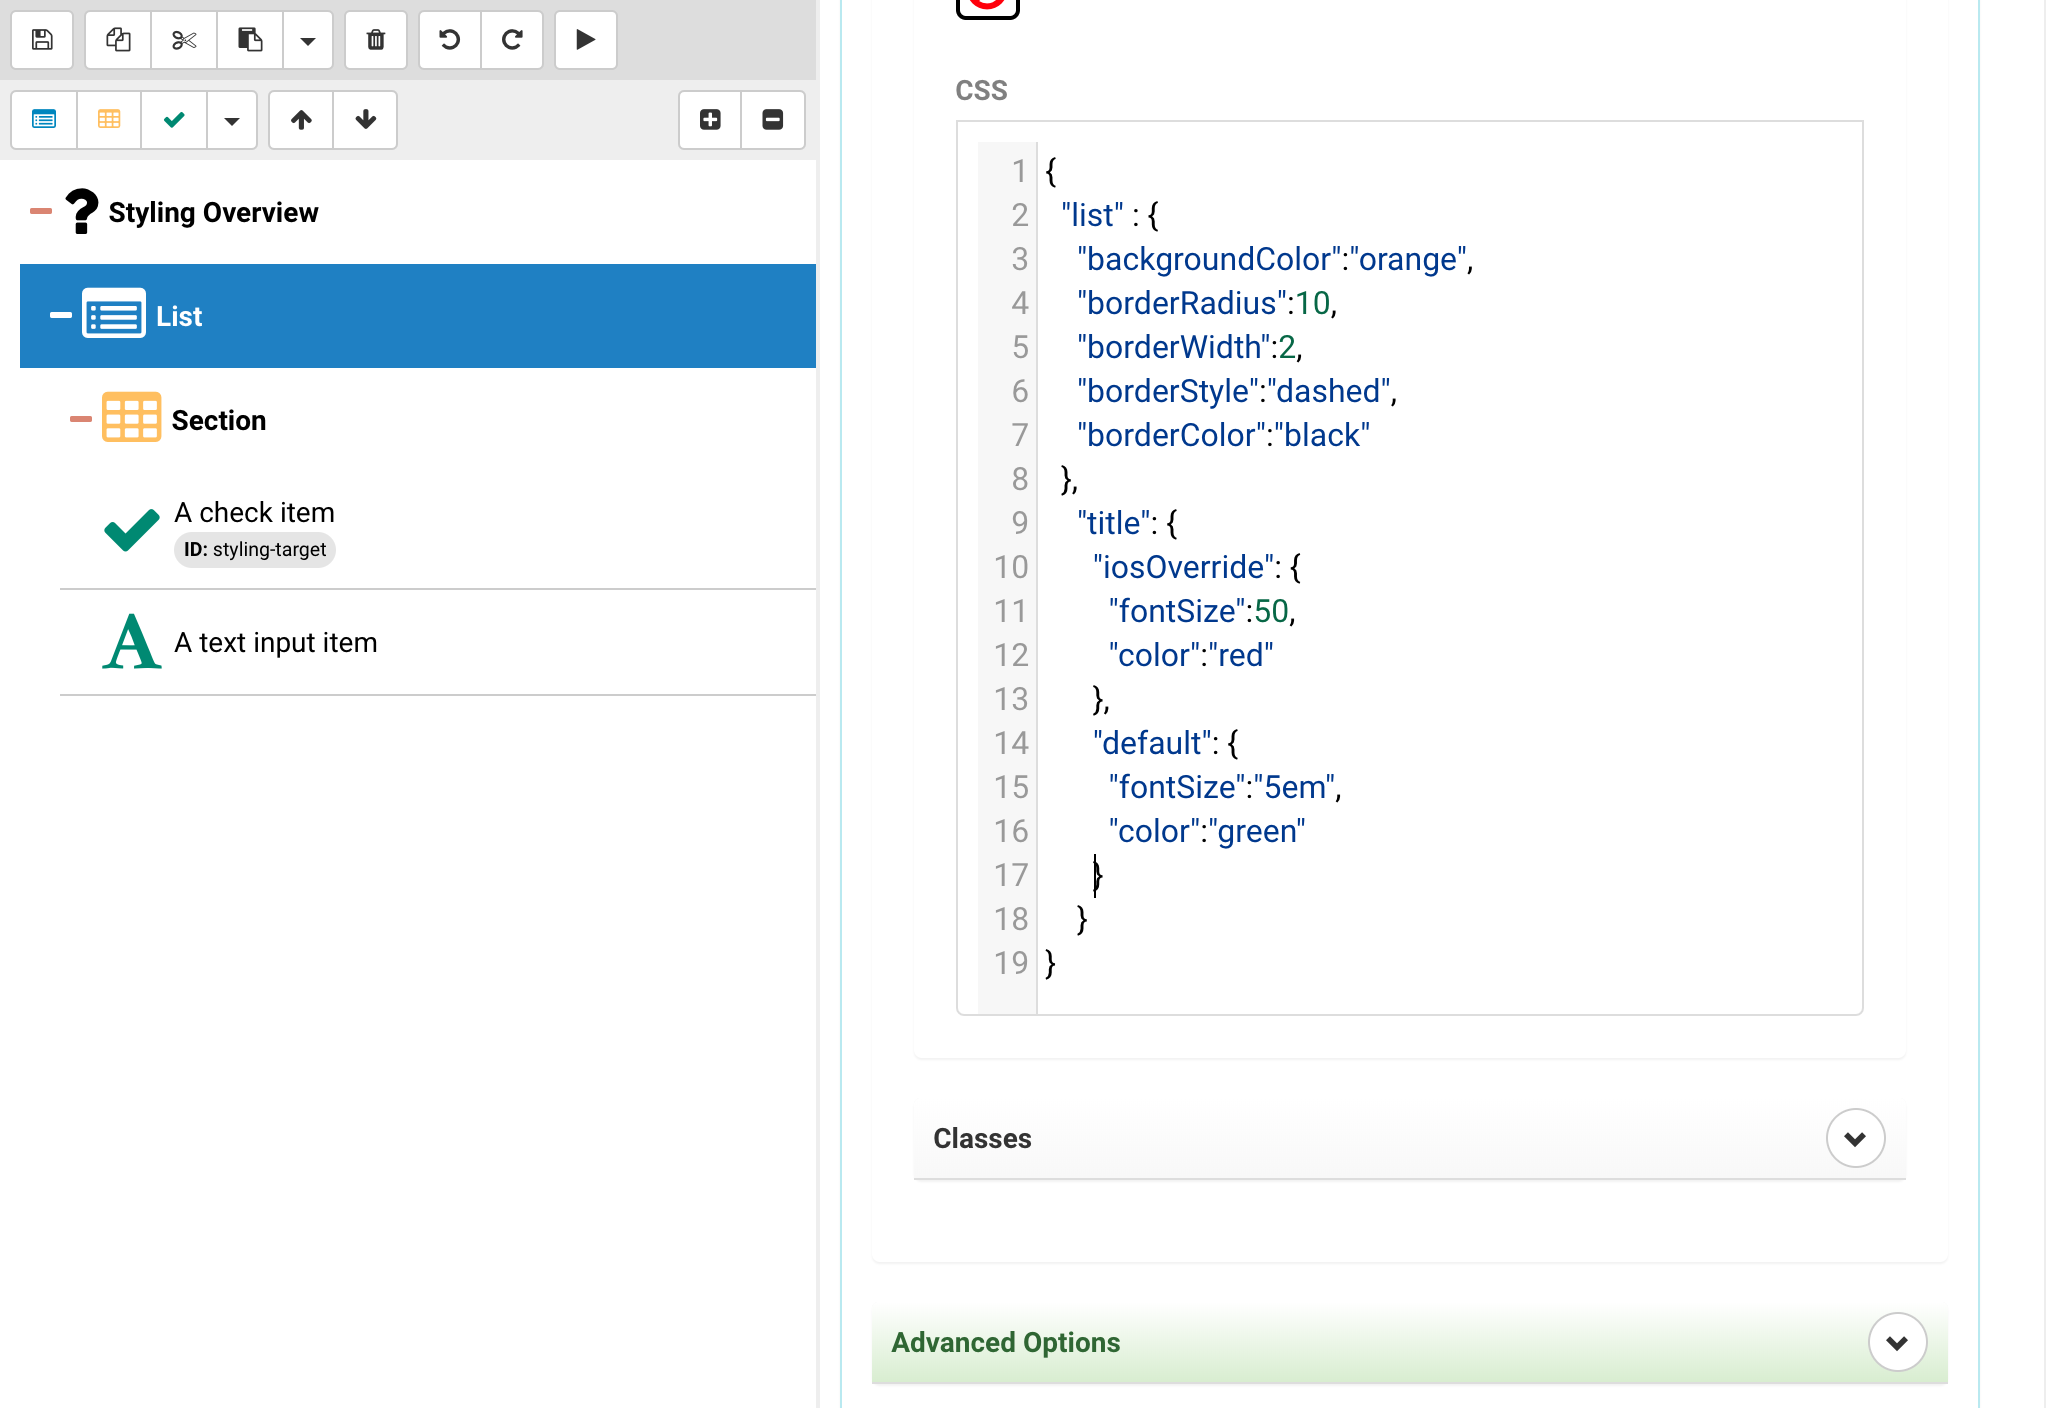Viewport: 2046px width, 1408px height.
Task: Click the Paste clipboard icon
Action: [250, 40]
